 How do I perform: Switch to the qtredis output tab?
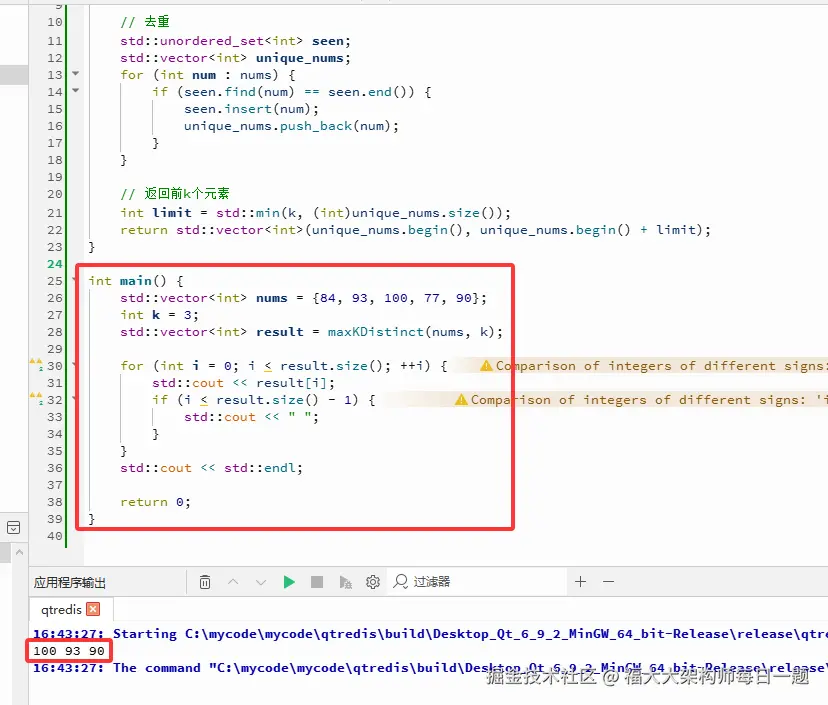pos(61,609)
